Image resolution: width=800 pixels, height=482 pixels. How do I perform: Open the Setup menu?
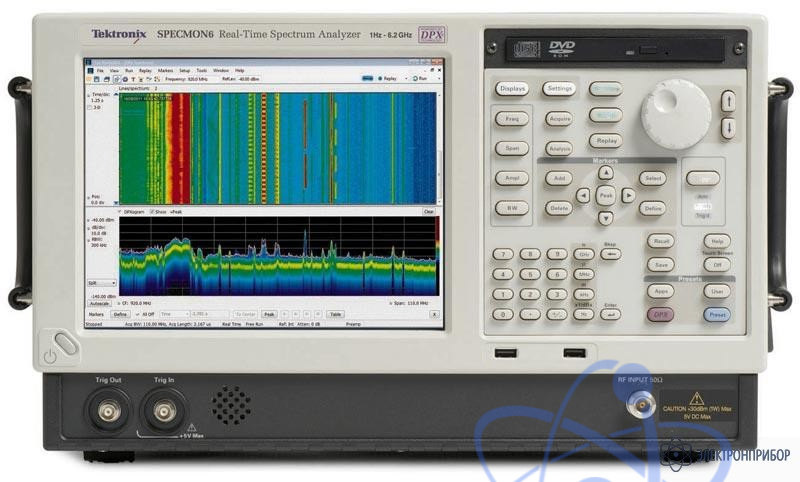point(184,71)
